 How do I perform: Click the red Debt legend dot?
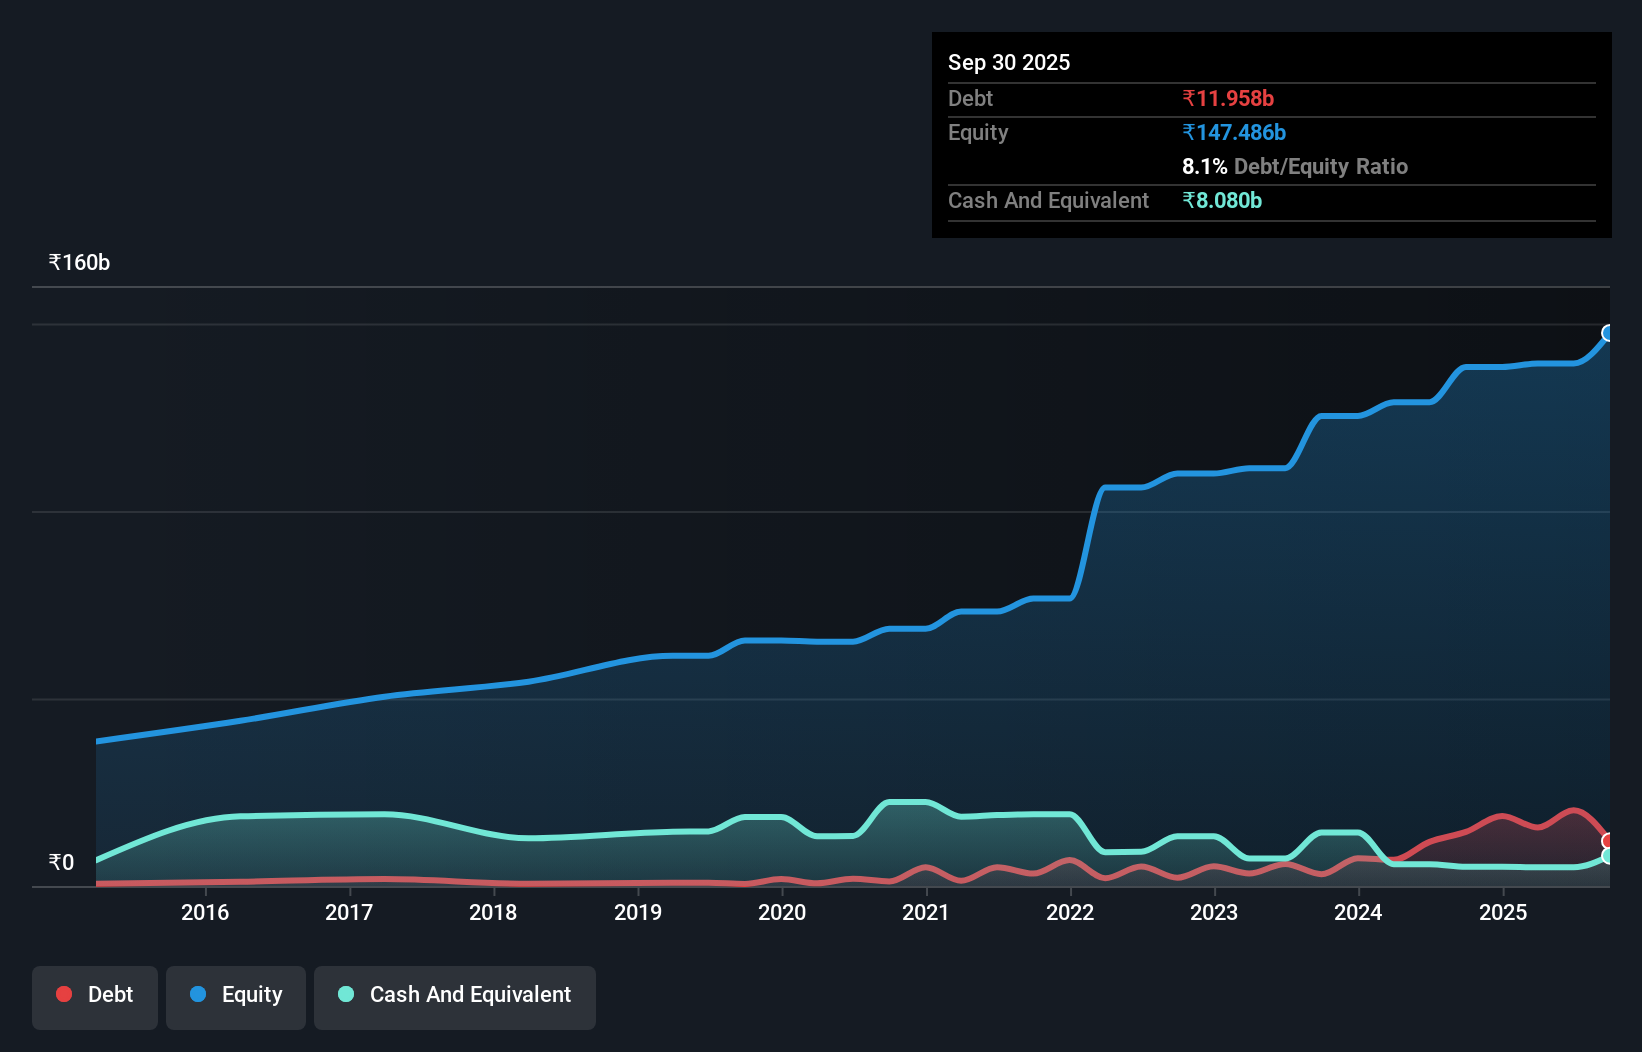tap(64, 994)
